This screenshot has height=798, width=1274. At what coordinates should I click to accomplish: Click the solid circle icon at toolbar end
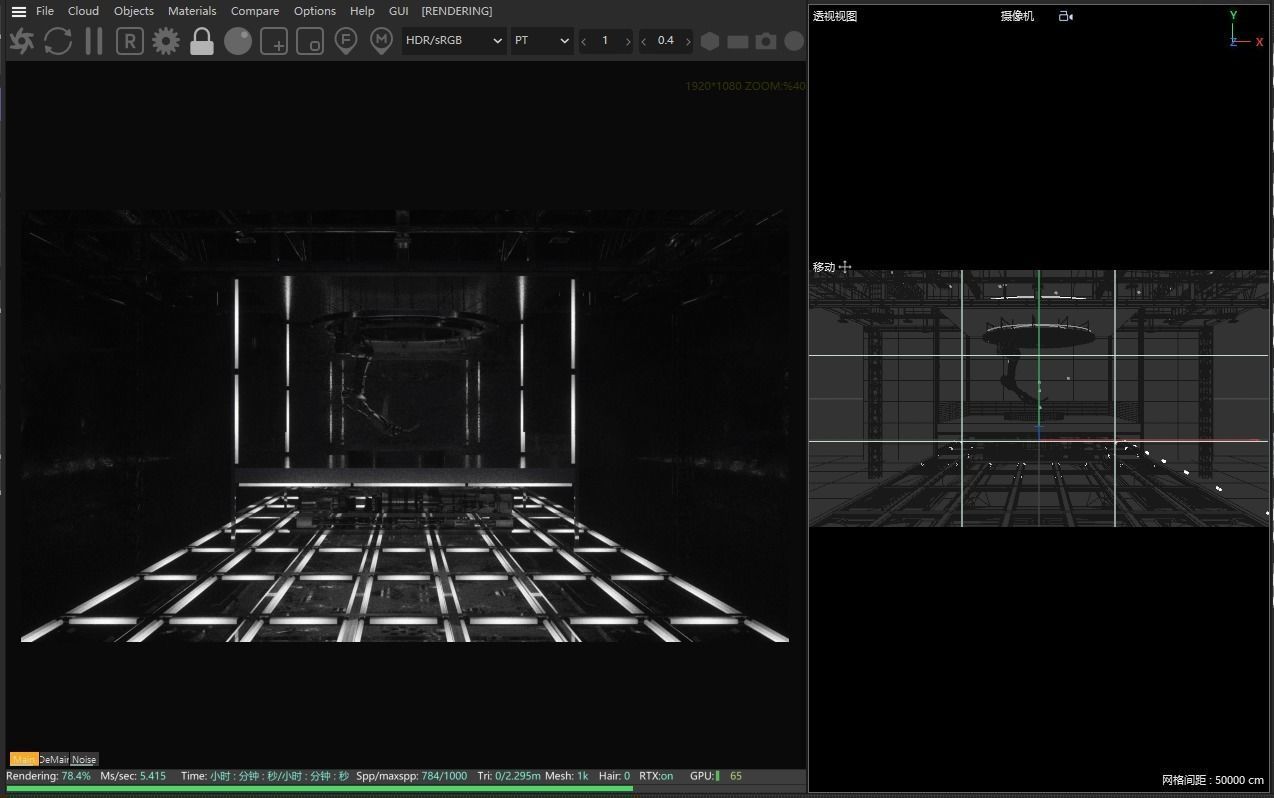pyautogui.click(x=794, y=41)
